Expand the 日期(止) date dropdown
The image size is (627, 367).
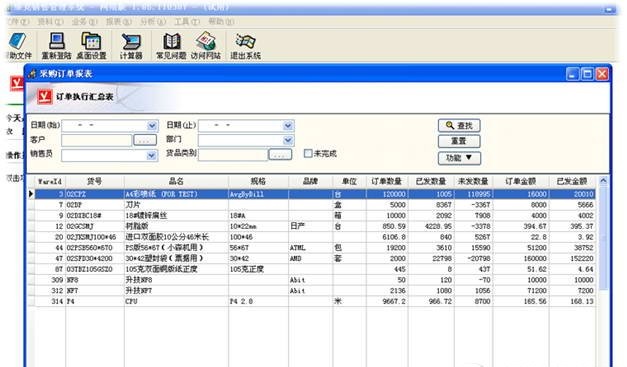pos(288,126)
